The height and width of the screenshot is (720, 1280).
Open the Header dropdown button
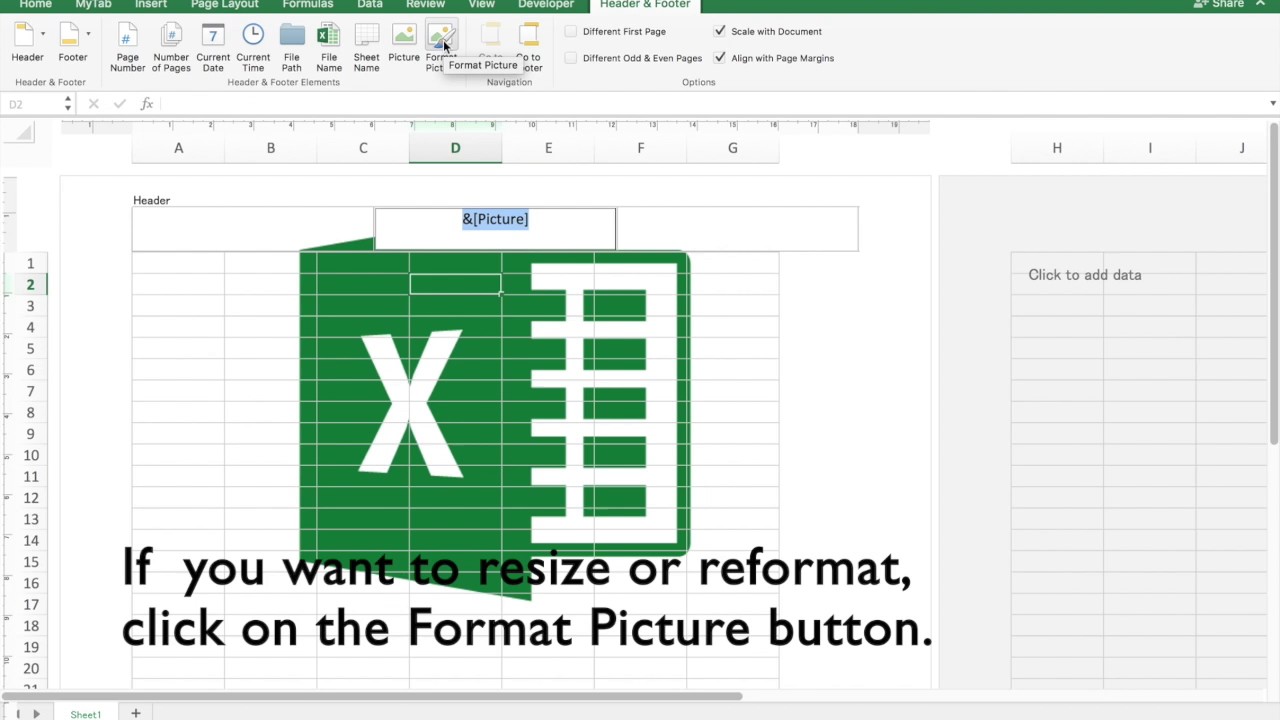pos(28,42)
